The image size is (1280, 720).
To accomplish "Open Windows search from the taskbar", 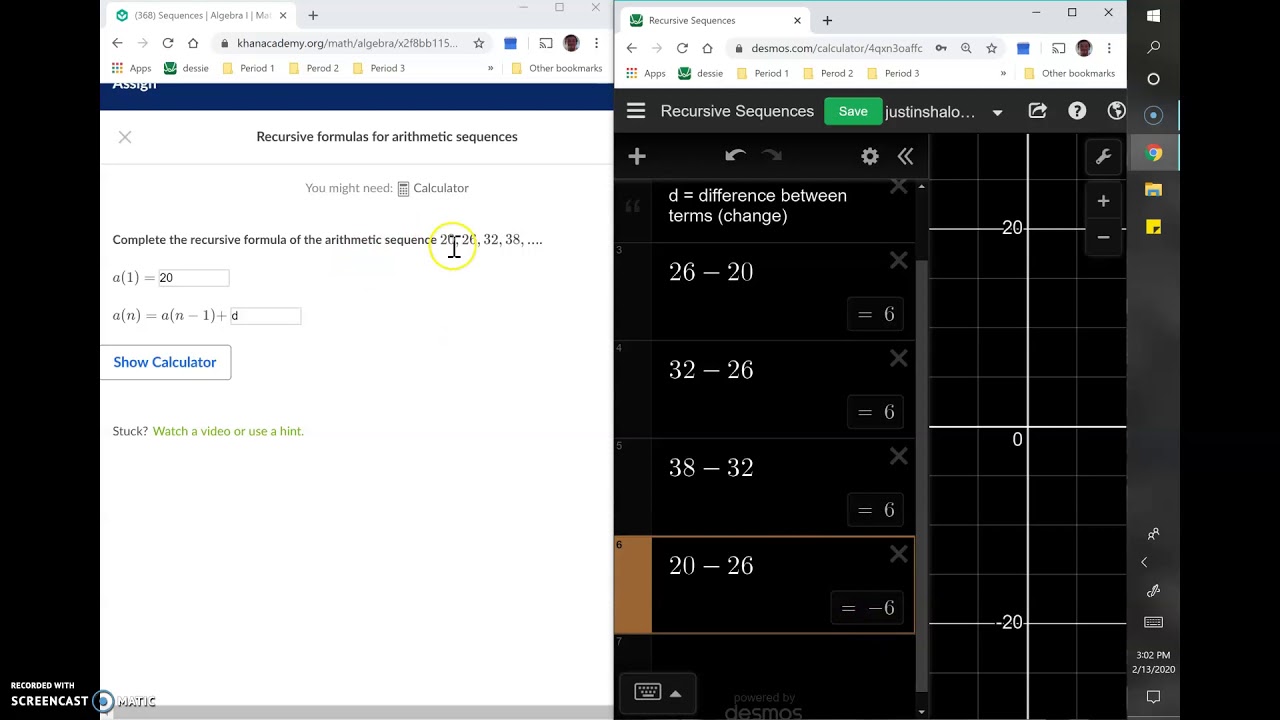I will pos(1153,47).
